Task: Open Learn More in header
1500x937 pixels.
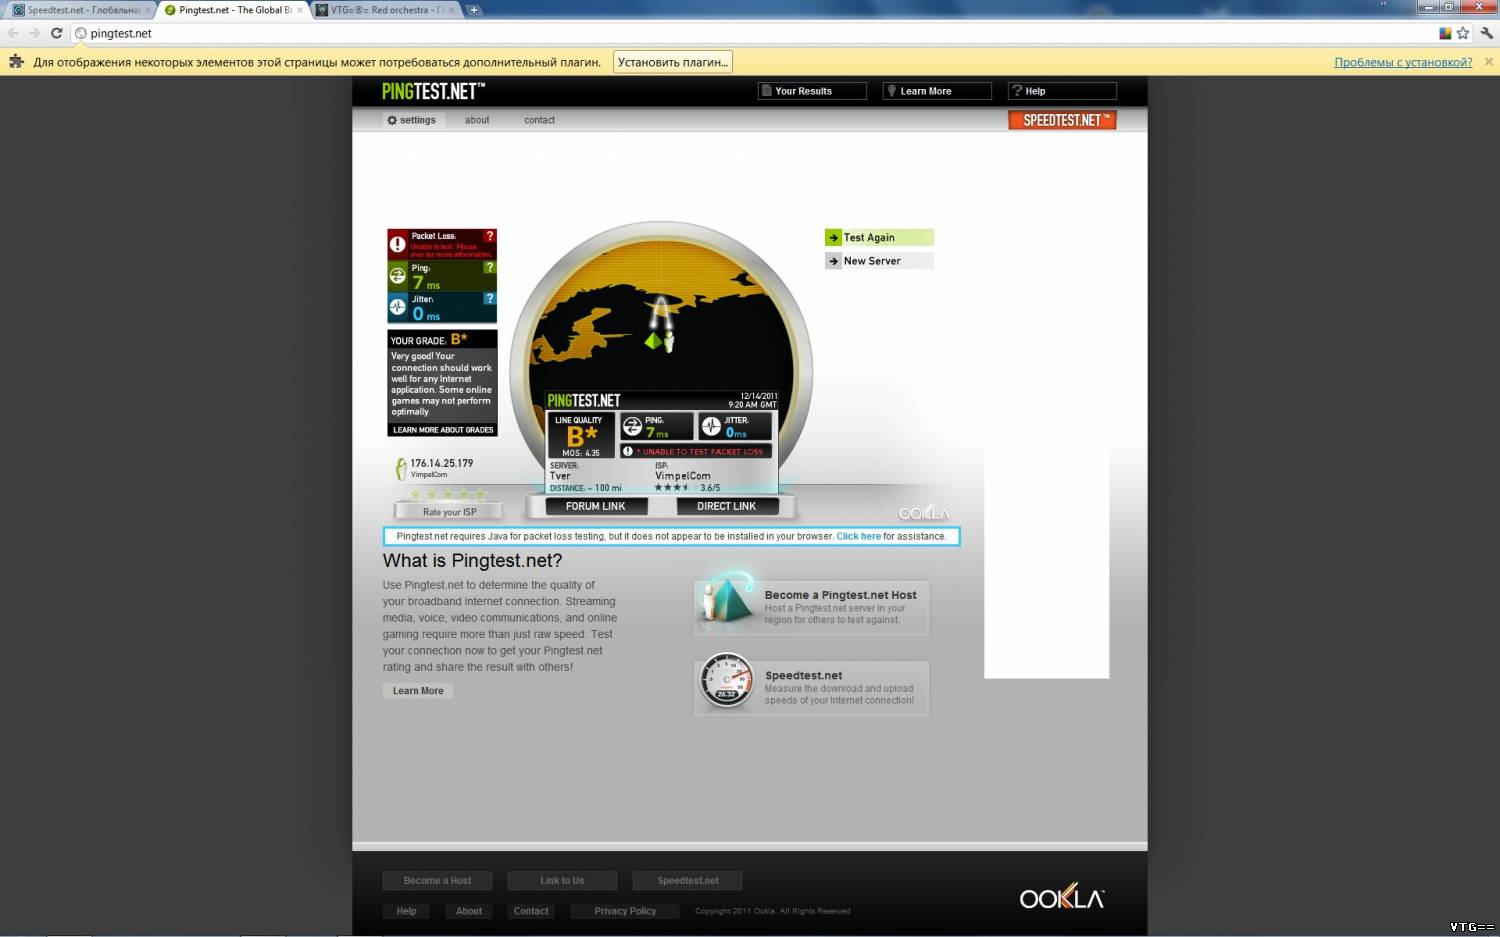Action: (x=937, y=91)
